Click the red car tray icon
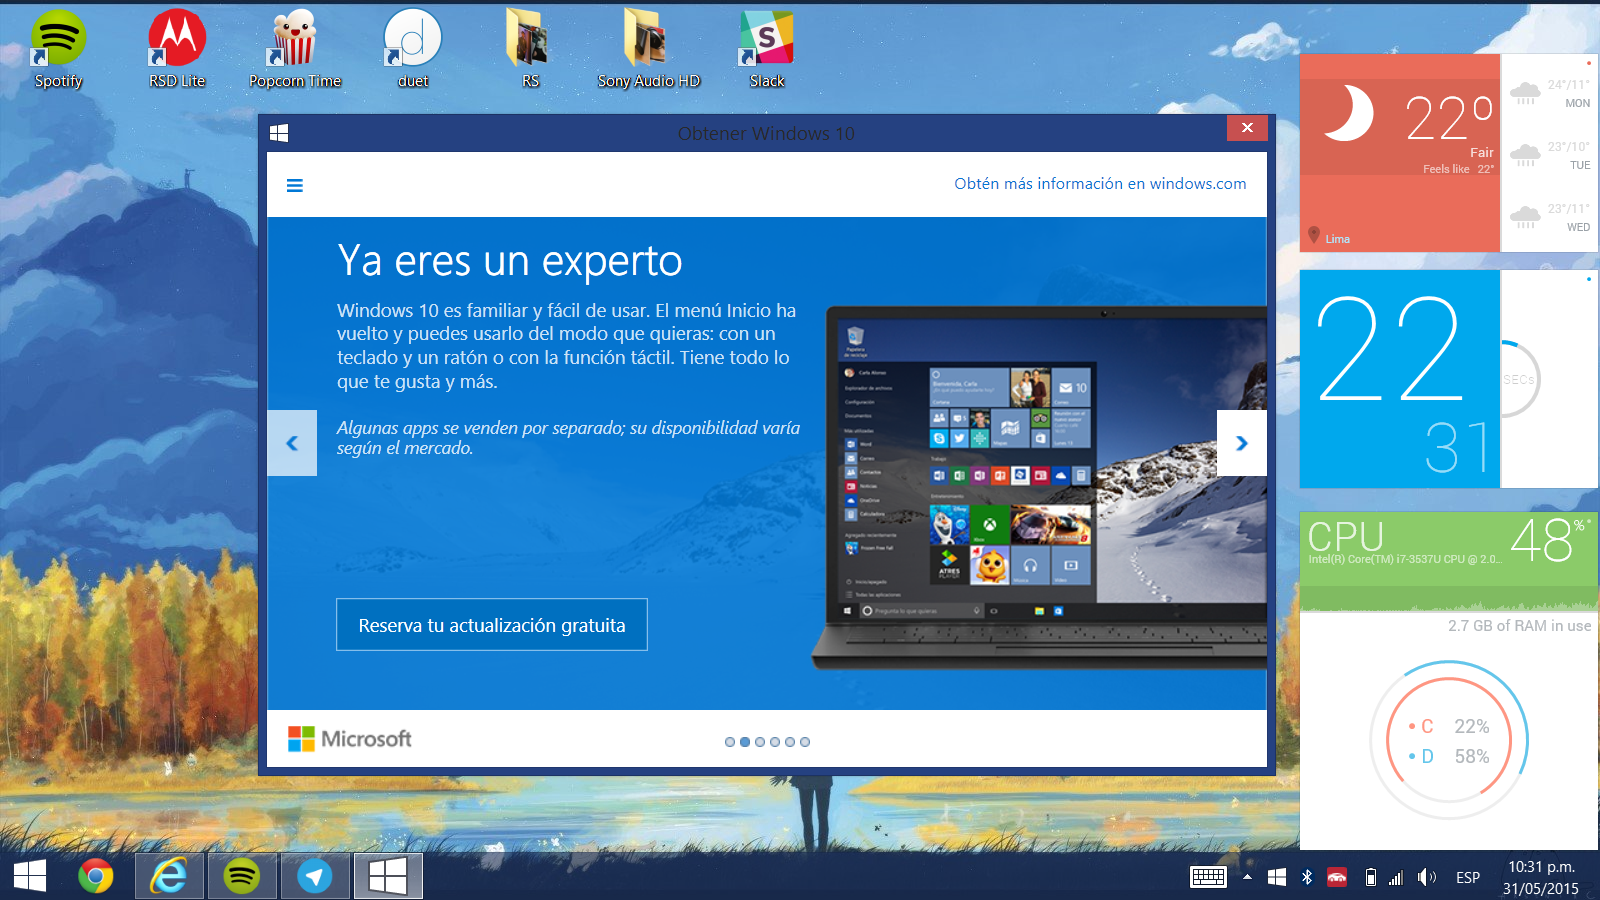The height and width of the screenshot is (900, 1600). point(1337,877)
